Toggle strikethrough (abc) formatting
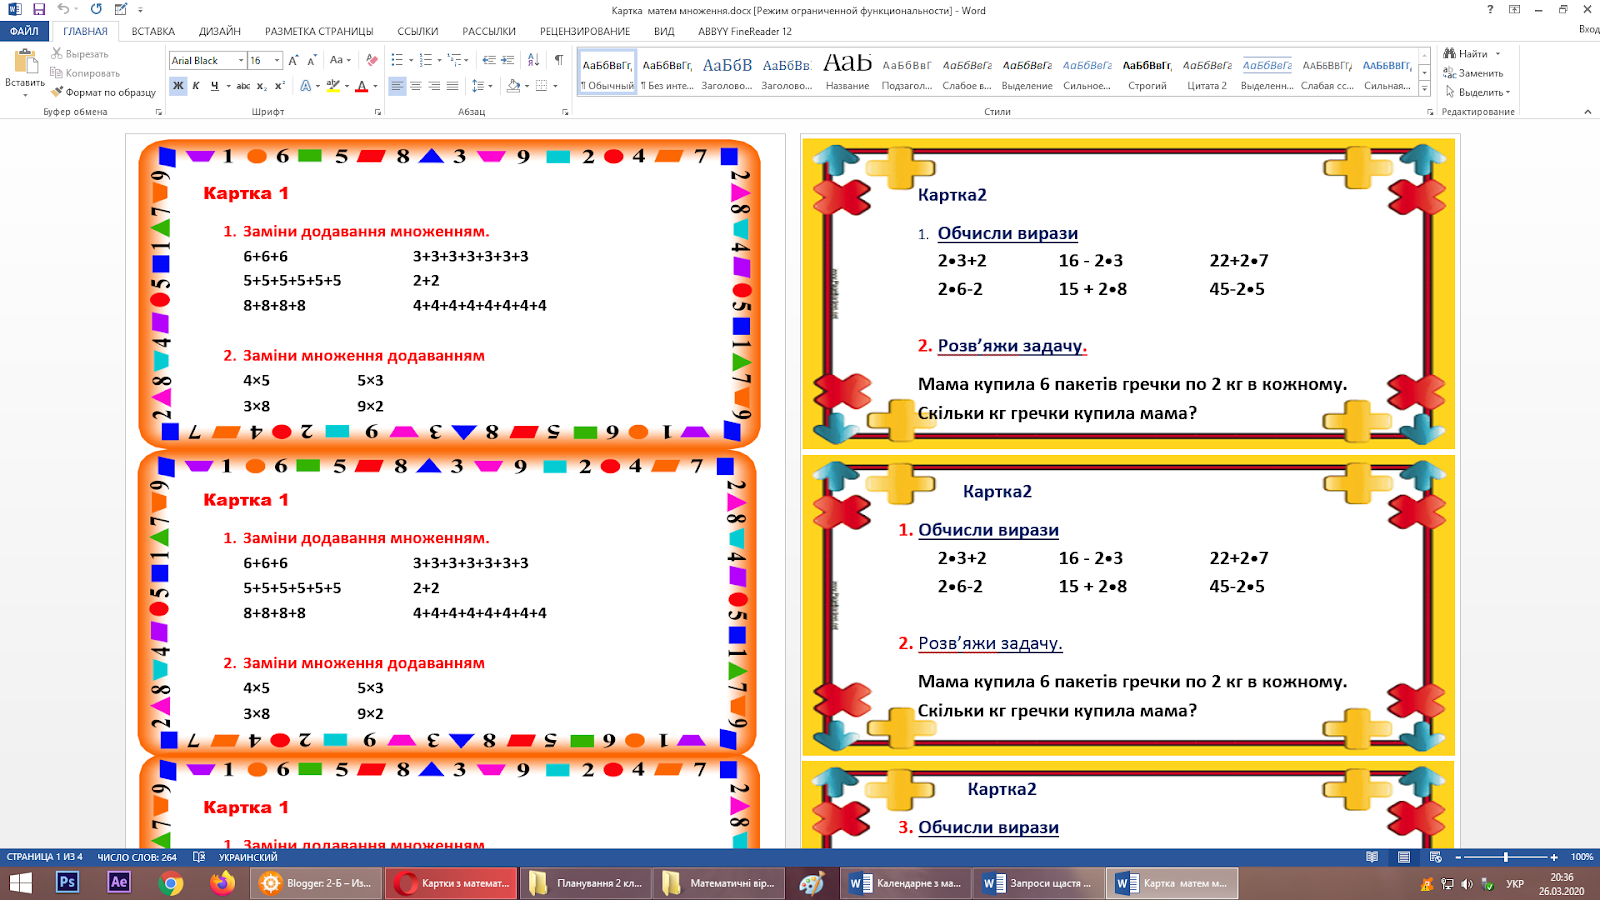This screenshot has height=900, width=1600. coord(243,86)
